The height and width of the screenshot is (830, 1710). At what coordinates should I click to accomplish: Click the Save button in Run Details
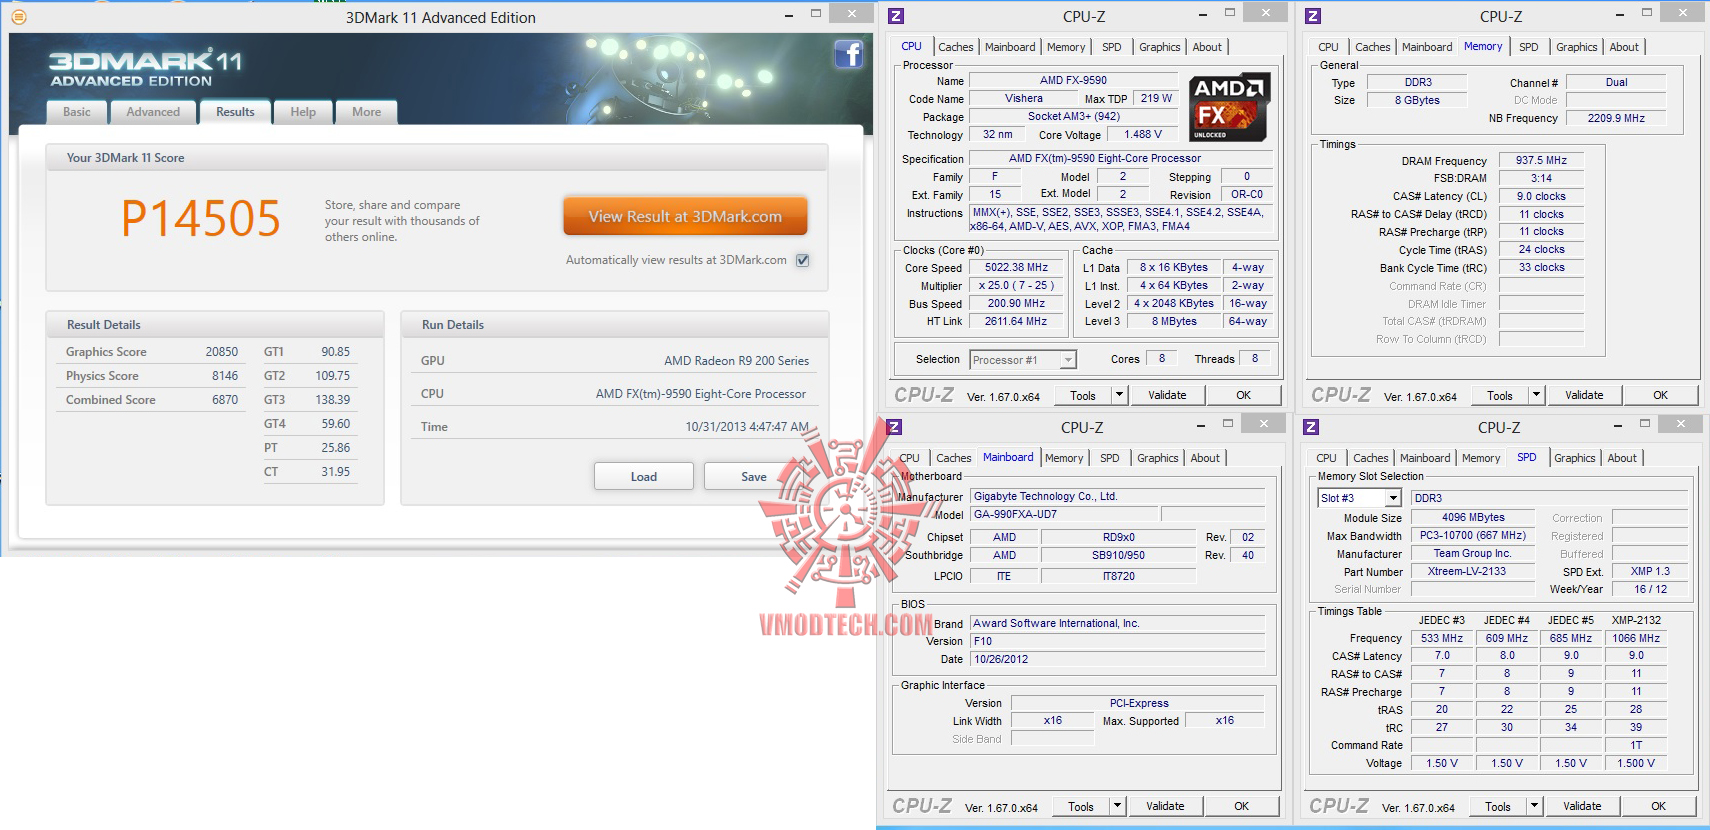[x=753, y=476]
